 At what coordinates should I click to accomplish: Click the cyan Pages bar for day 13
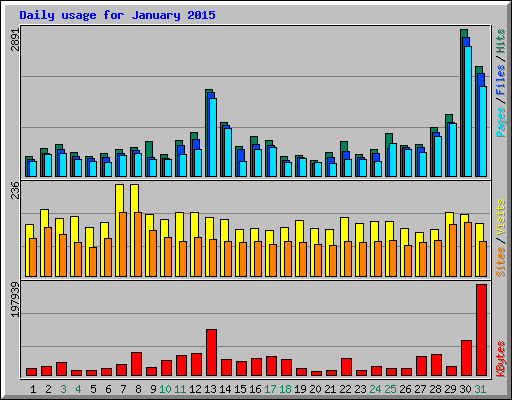[213, 137]
